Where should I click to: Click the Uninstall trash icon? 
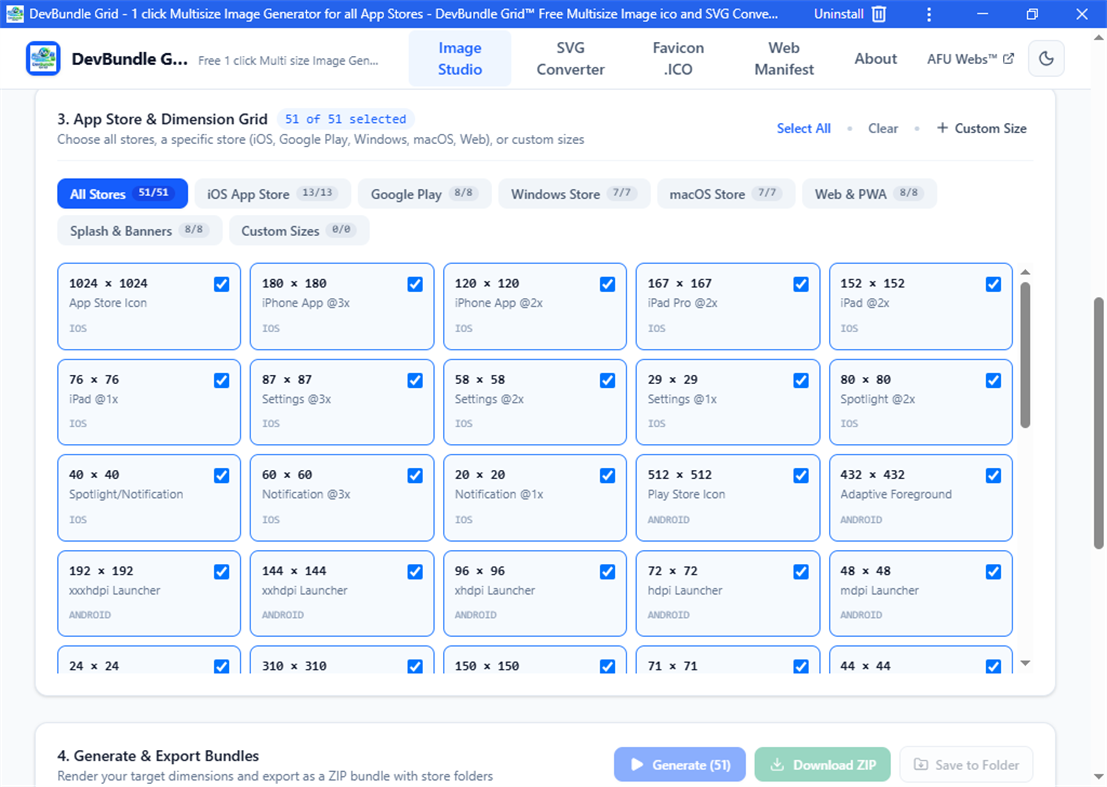coord(879,14)
